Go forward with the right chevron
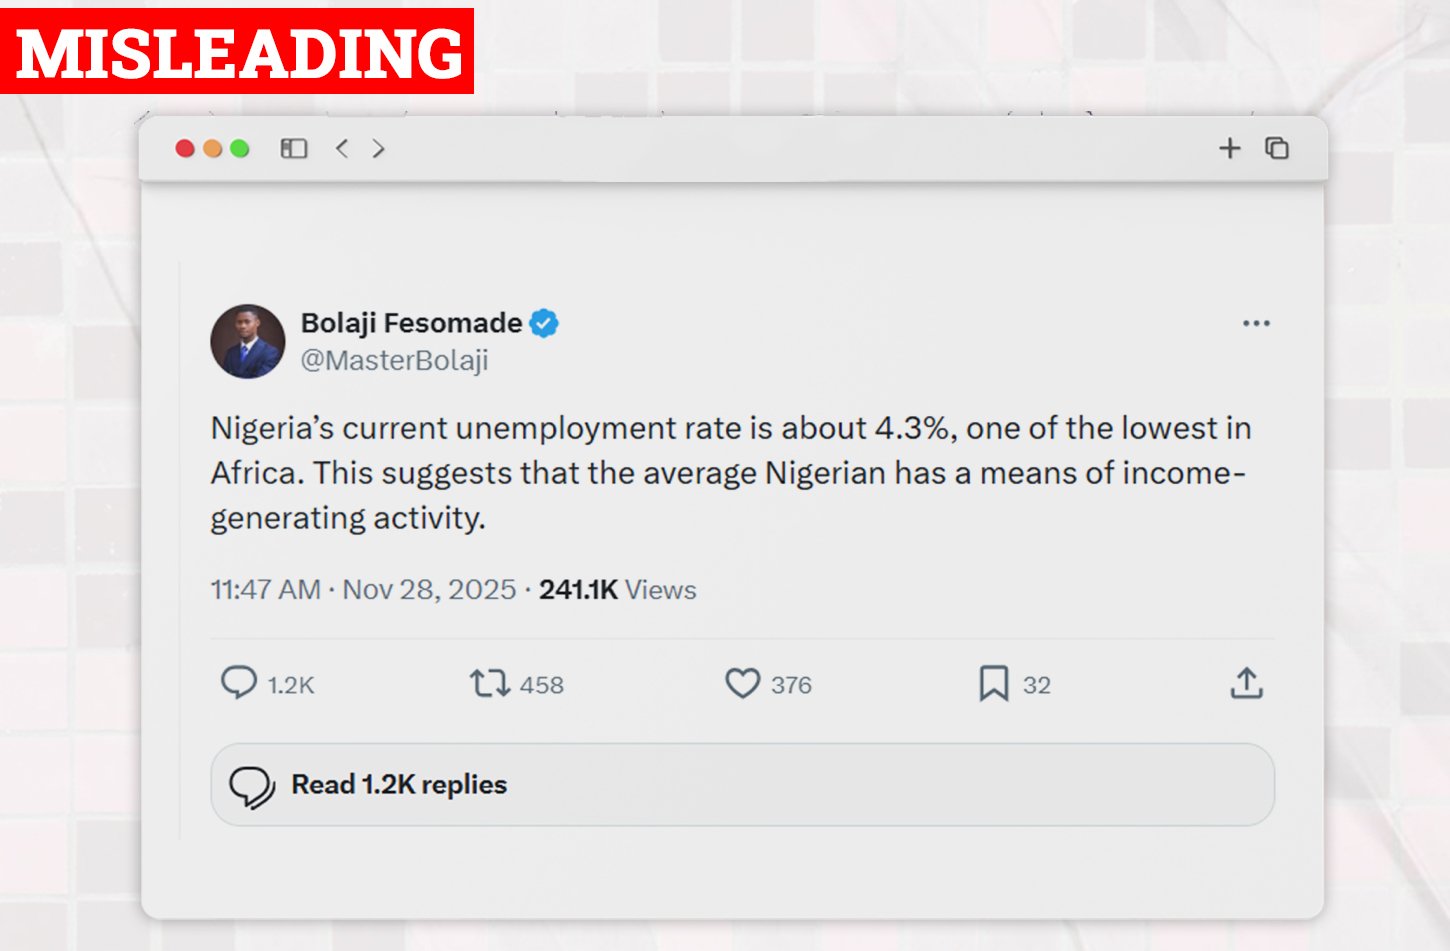 (x=379, y=149)
